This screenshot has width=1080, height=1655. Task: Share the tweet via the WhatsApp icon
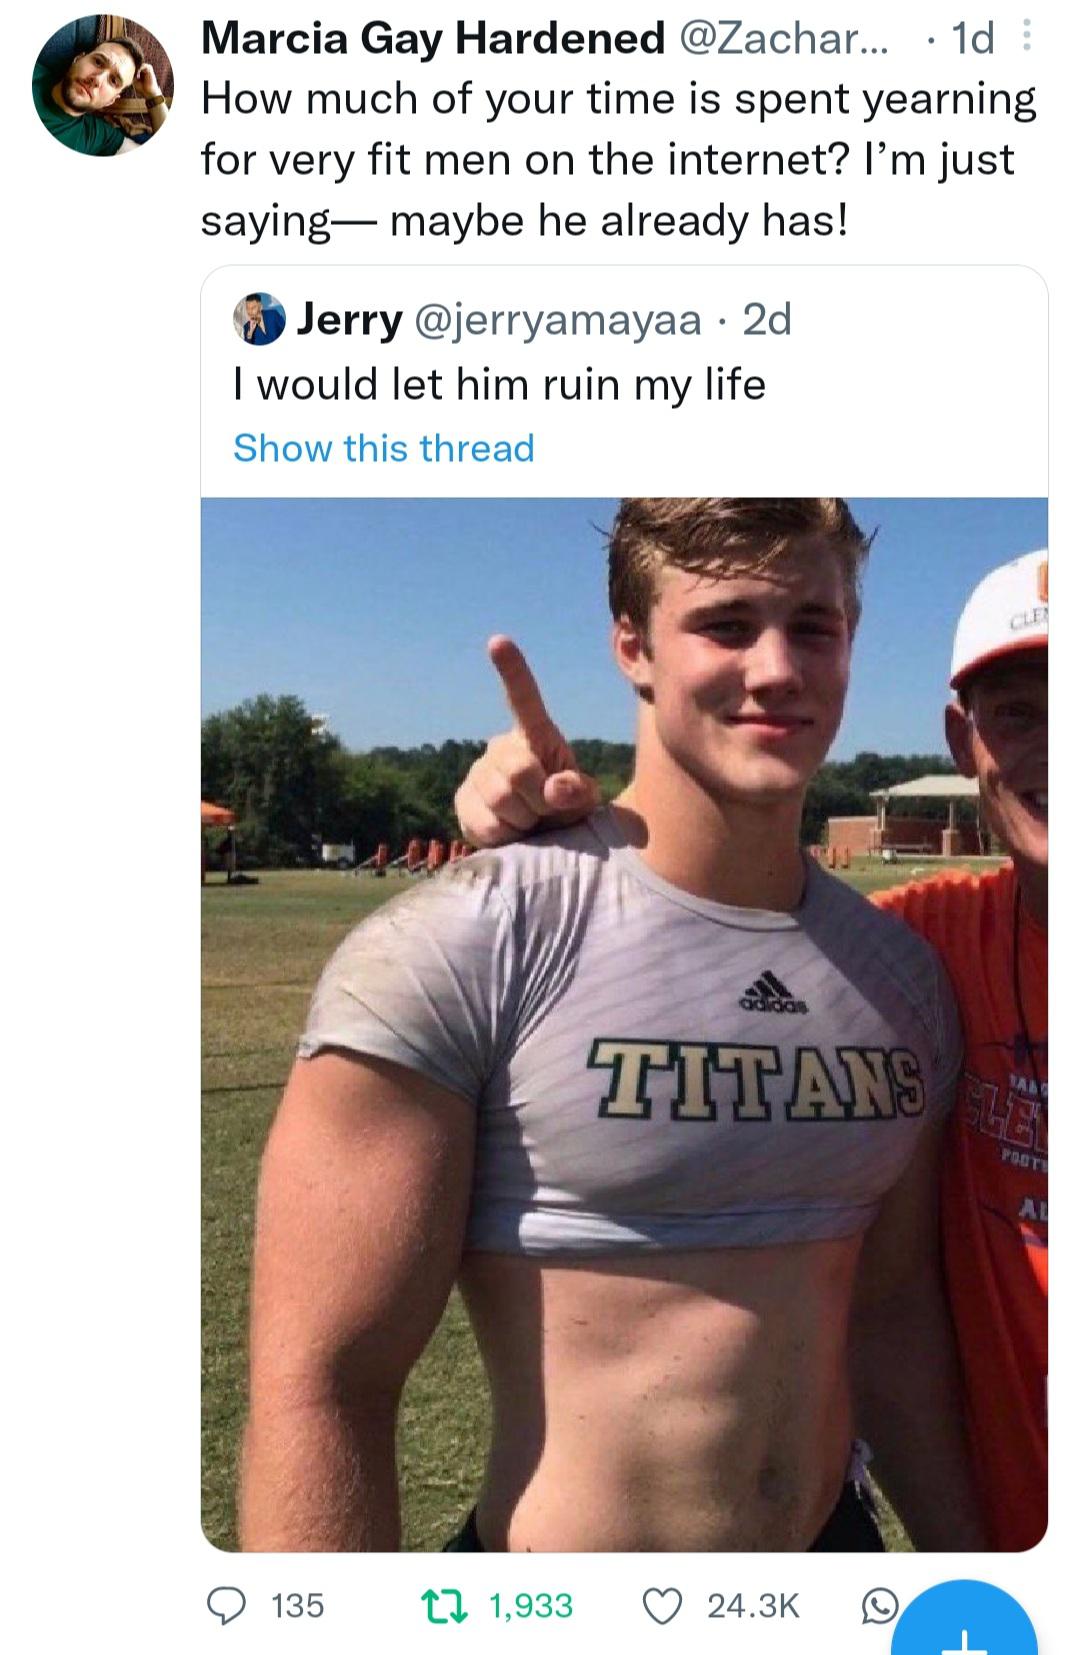tap(880, 1606)
